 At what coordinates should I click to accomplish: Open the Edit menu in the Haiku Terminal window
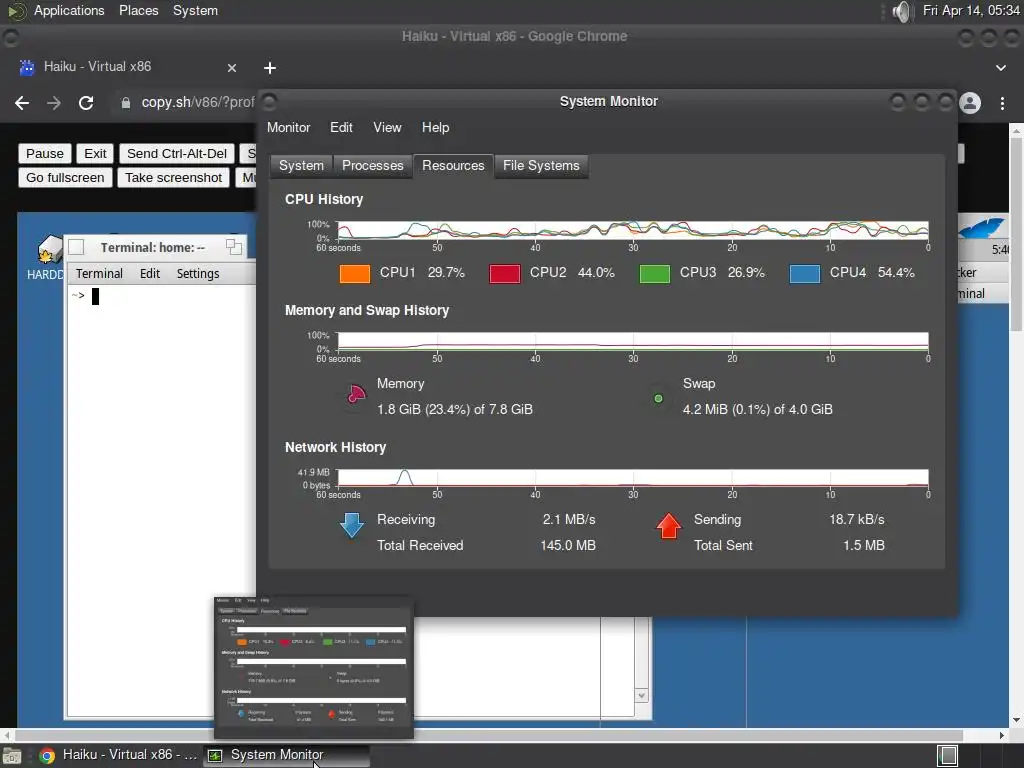[150, 274]
